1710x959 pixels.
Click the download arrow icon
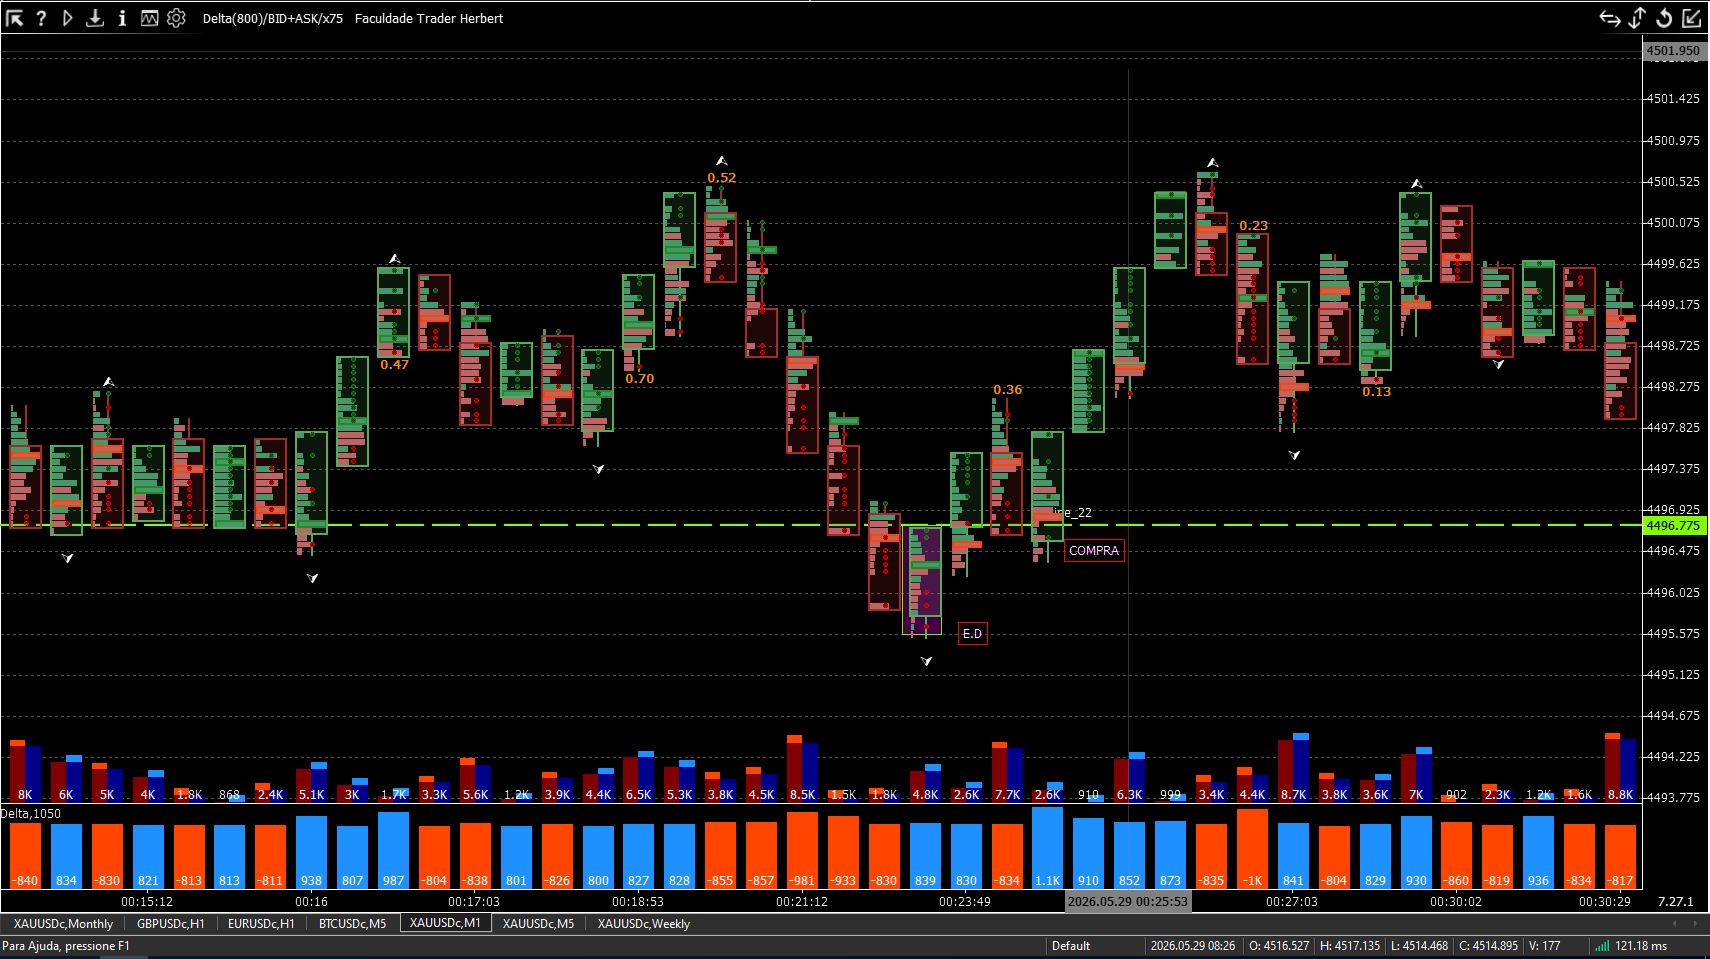95,18
